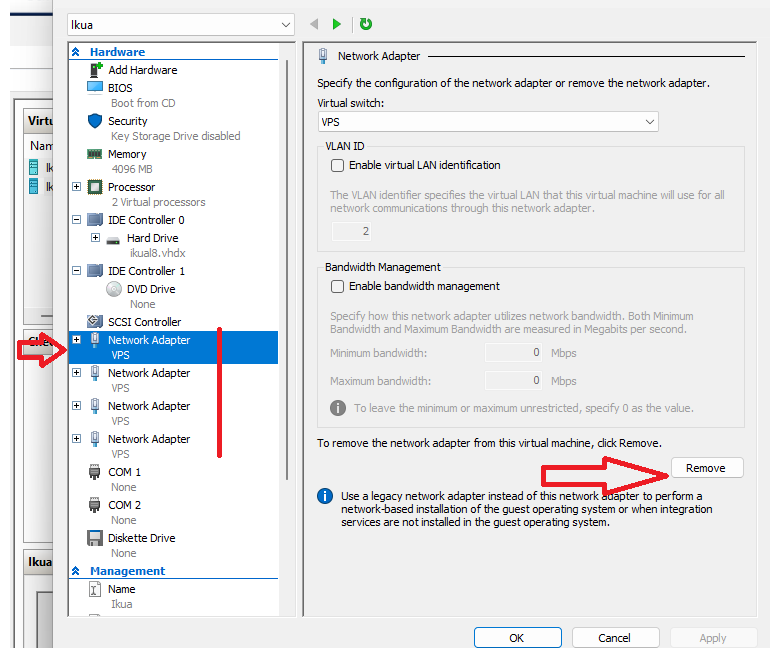Collapse the Hardware section chevron
The image size is (770, 648).
coord(76,52)
